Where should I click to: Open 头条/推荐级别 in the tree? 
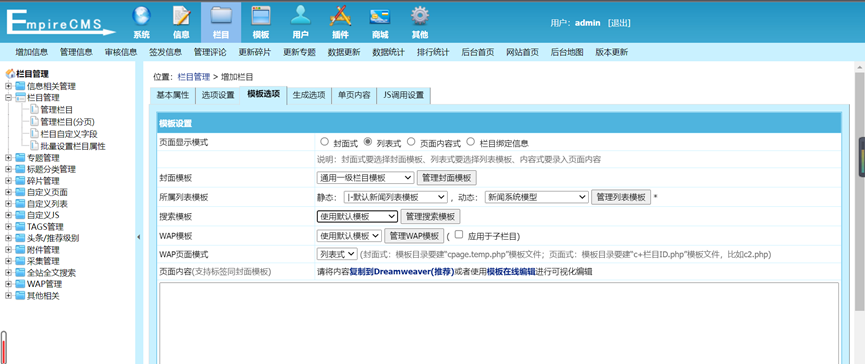[x=53, y=238]
